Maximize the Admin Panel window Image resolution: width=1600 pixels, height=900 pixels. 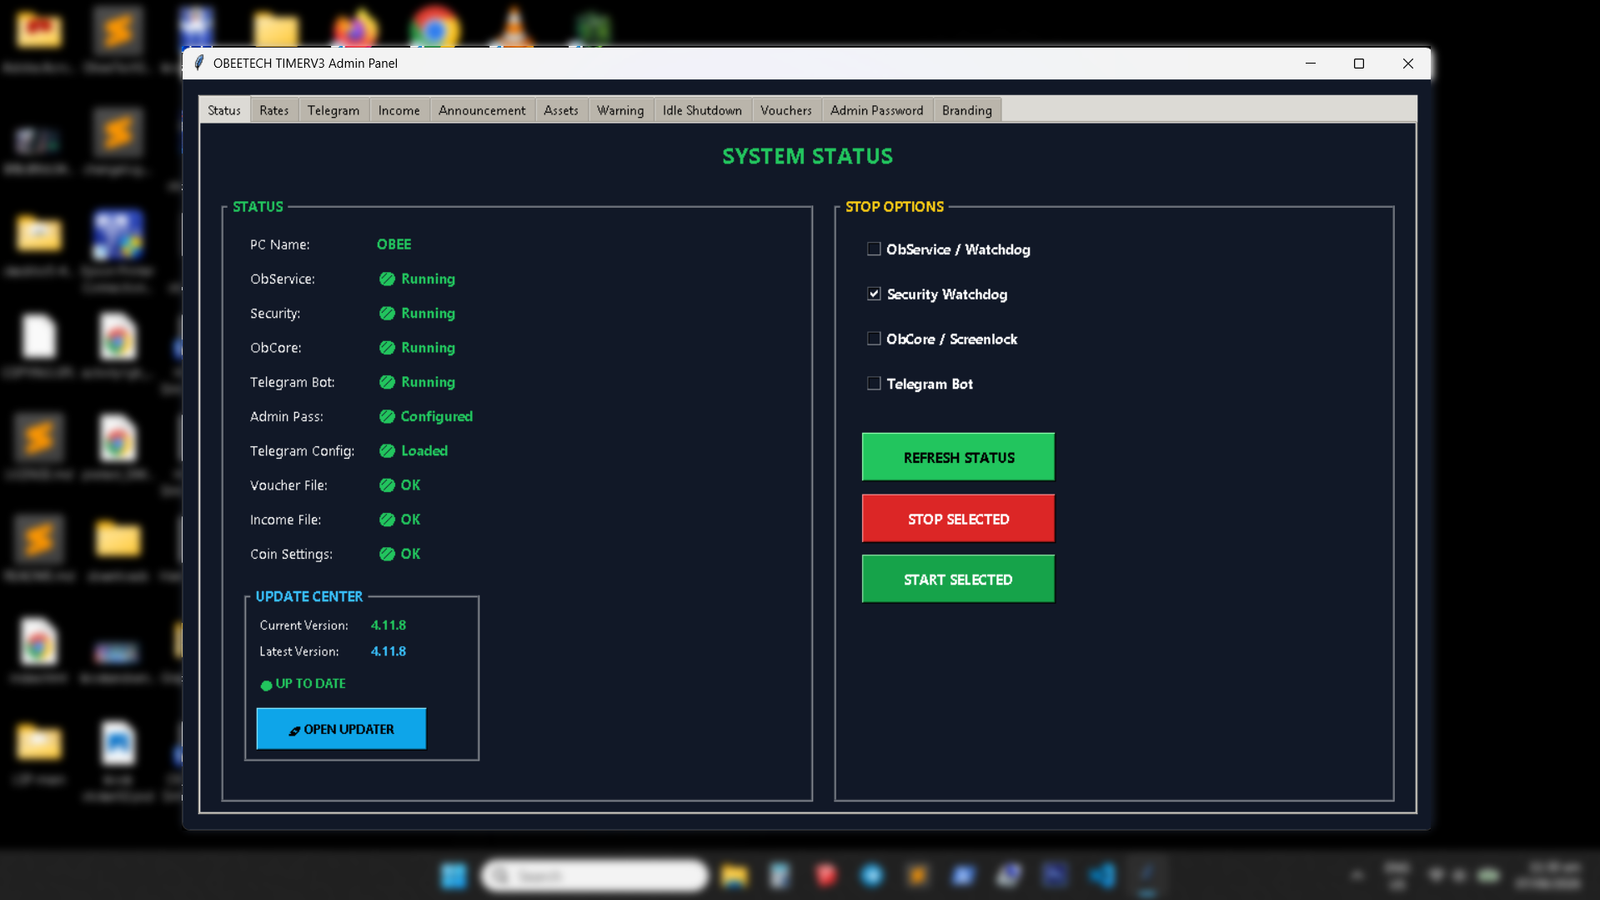[x=1359, y=63]
